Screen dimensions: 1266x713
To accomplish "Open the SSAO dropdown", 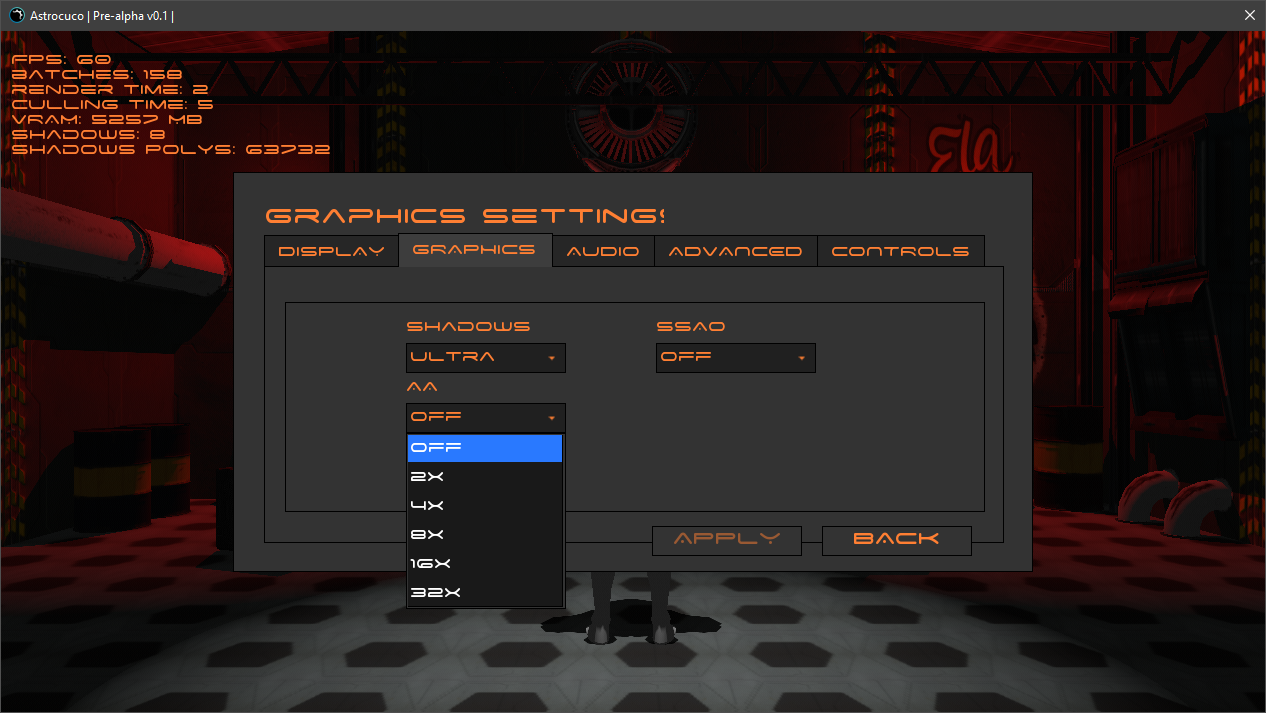I will pos(735,358).
